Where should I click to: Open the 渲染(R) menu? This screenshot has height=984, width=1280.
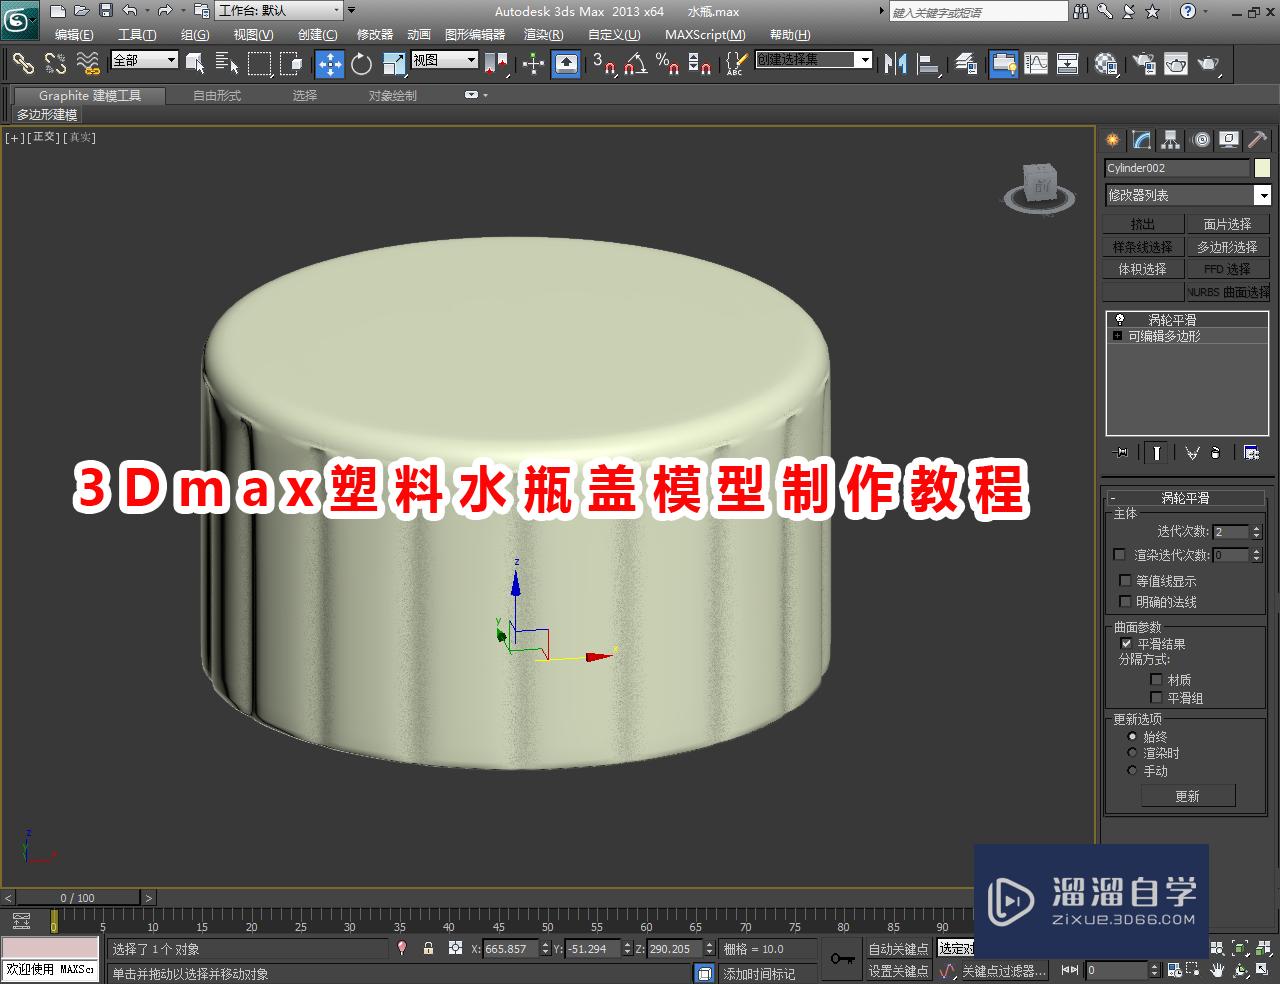click(x=544, y=34)
